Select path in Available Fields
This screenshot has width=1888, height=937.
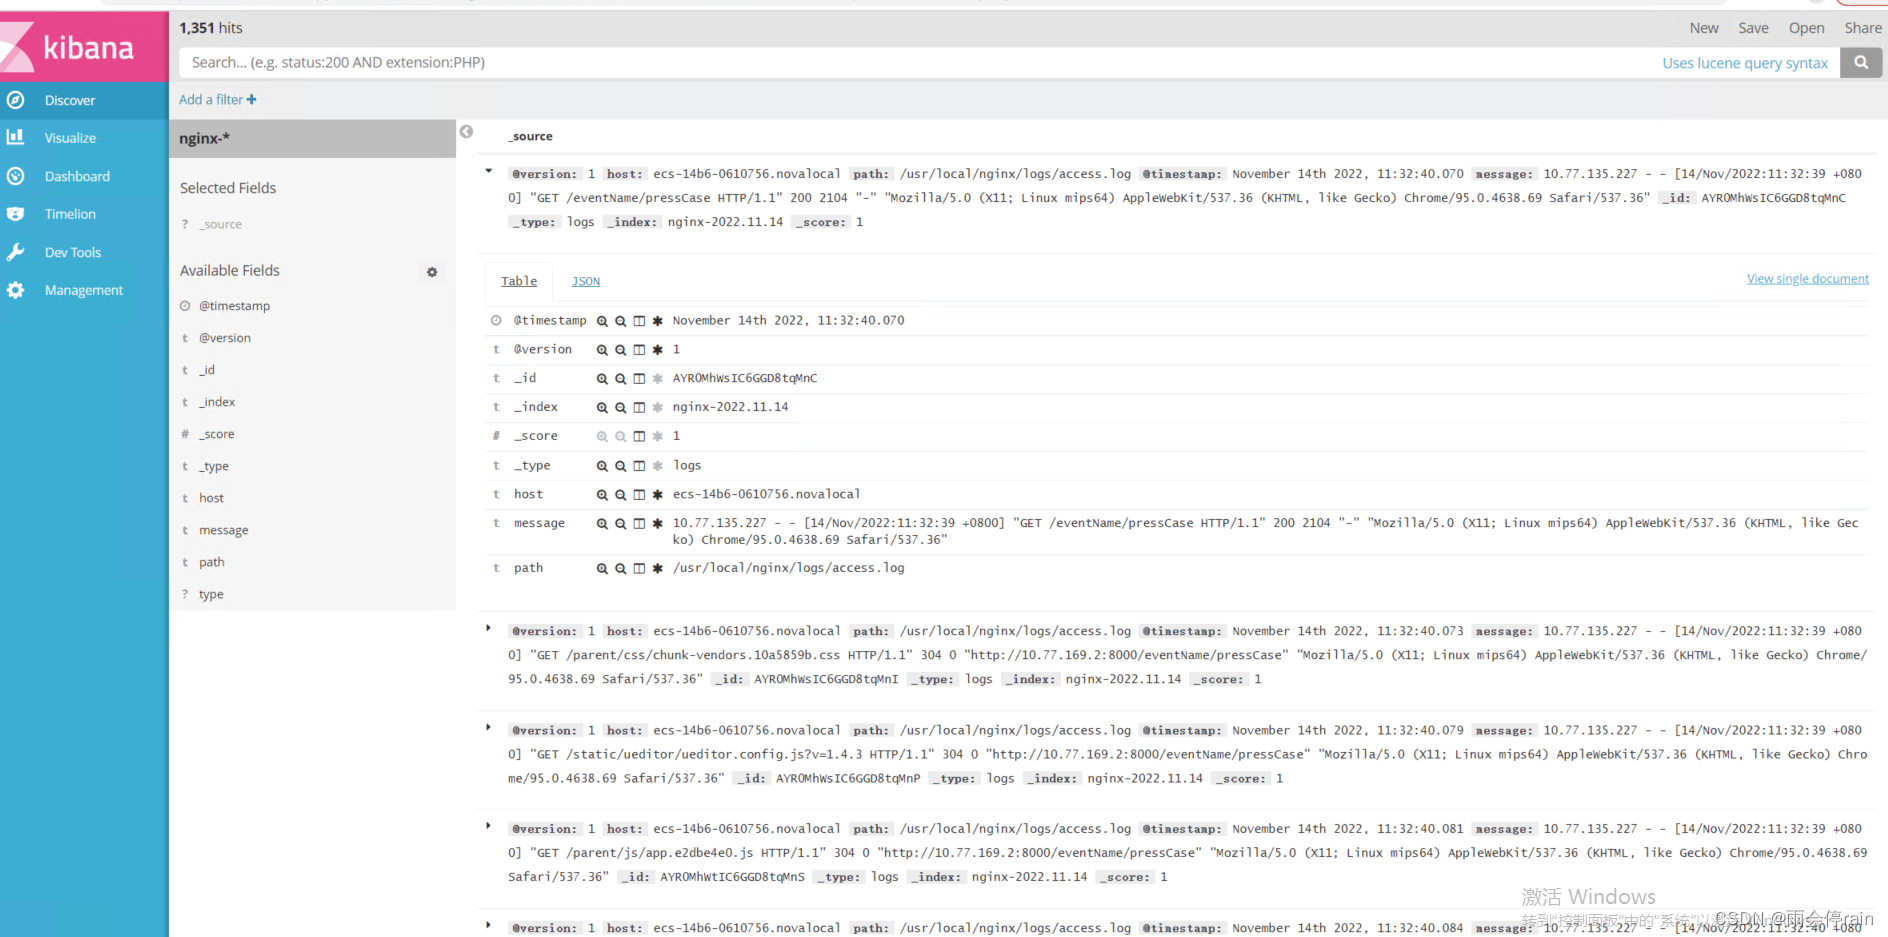[x=212, y=562]
